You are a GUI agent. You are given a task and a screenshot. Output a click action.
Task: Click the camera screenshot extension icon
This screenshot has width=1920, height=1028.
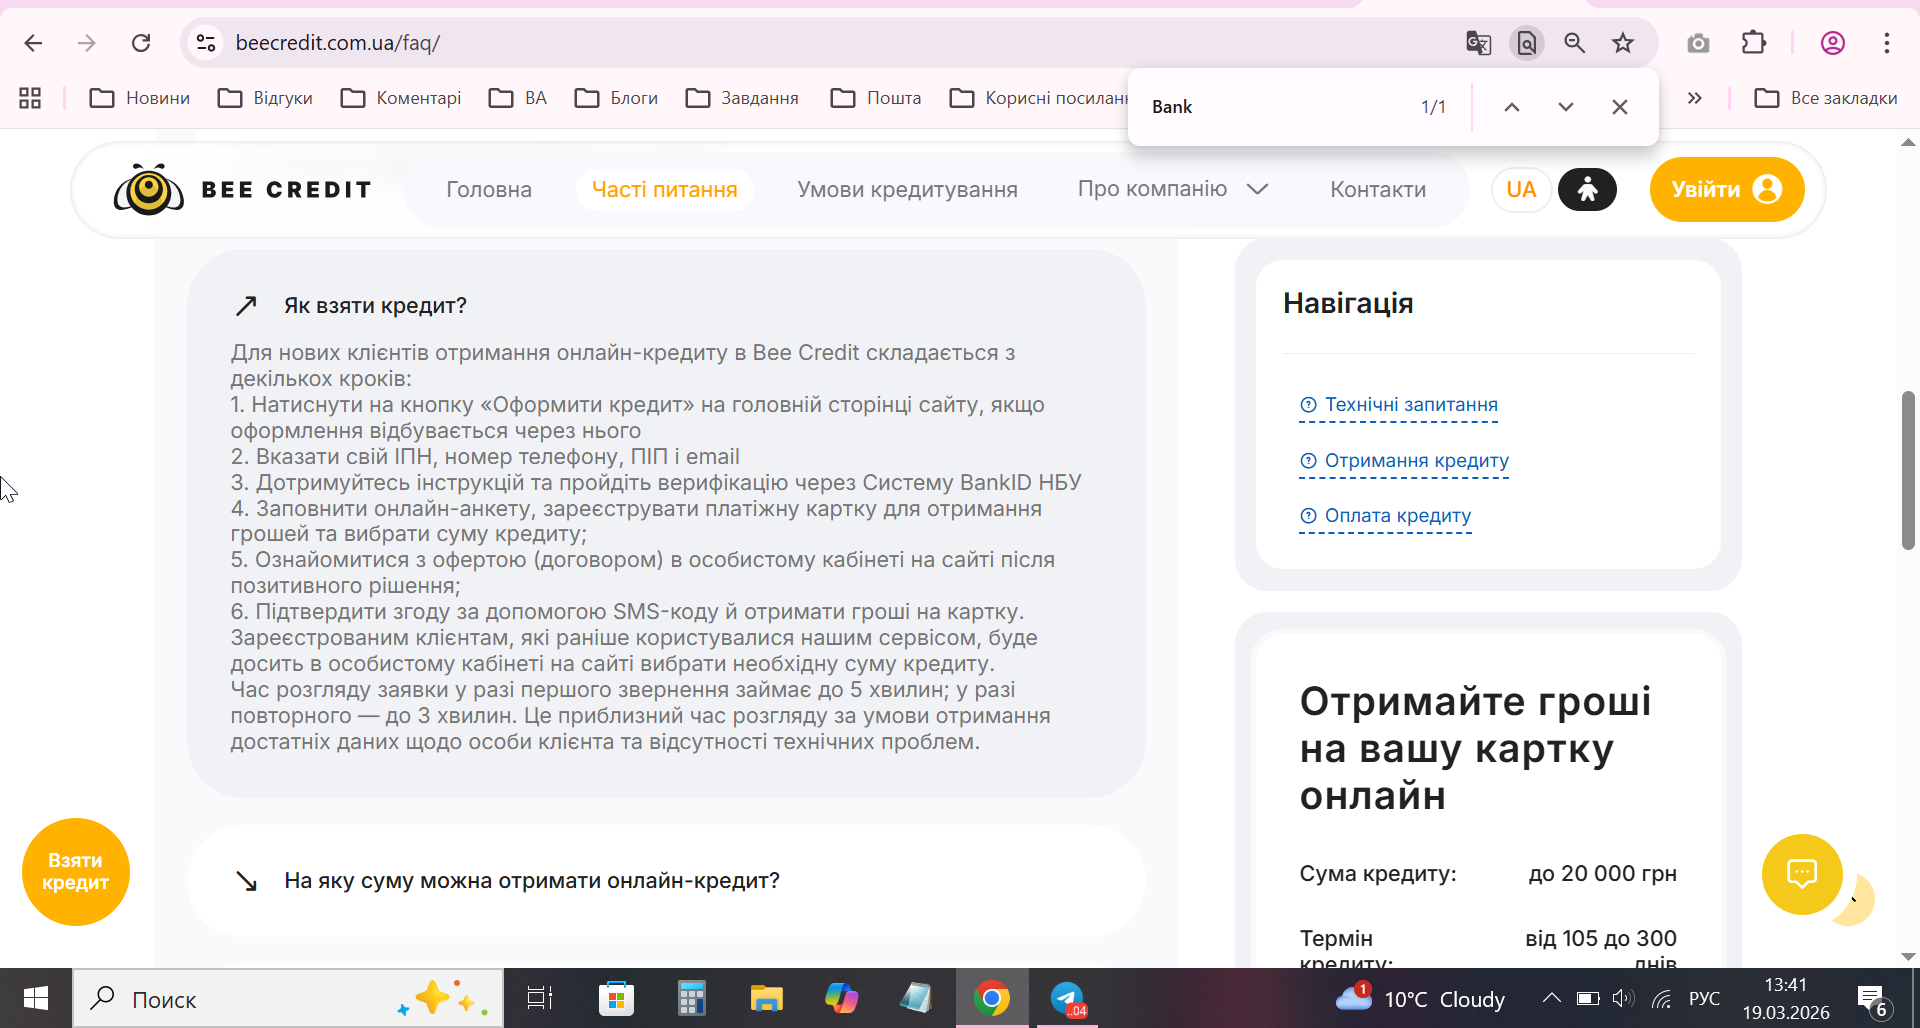pos(1698,43)
